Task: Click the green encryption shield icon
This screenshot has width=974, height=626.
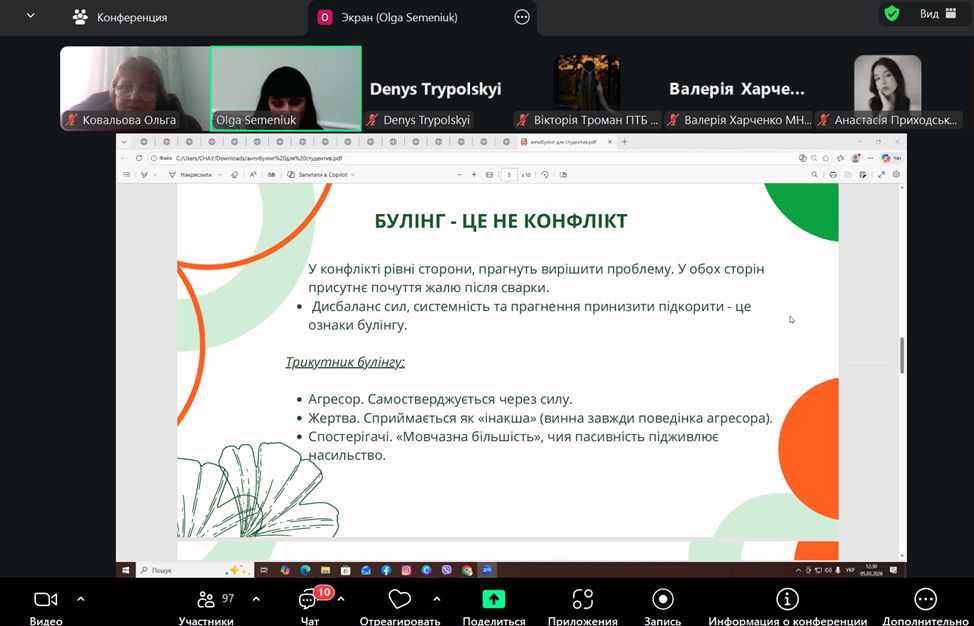Action: 891,14
